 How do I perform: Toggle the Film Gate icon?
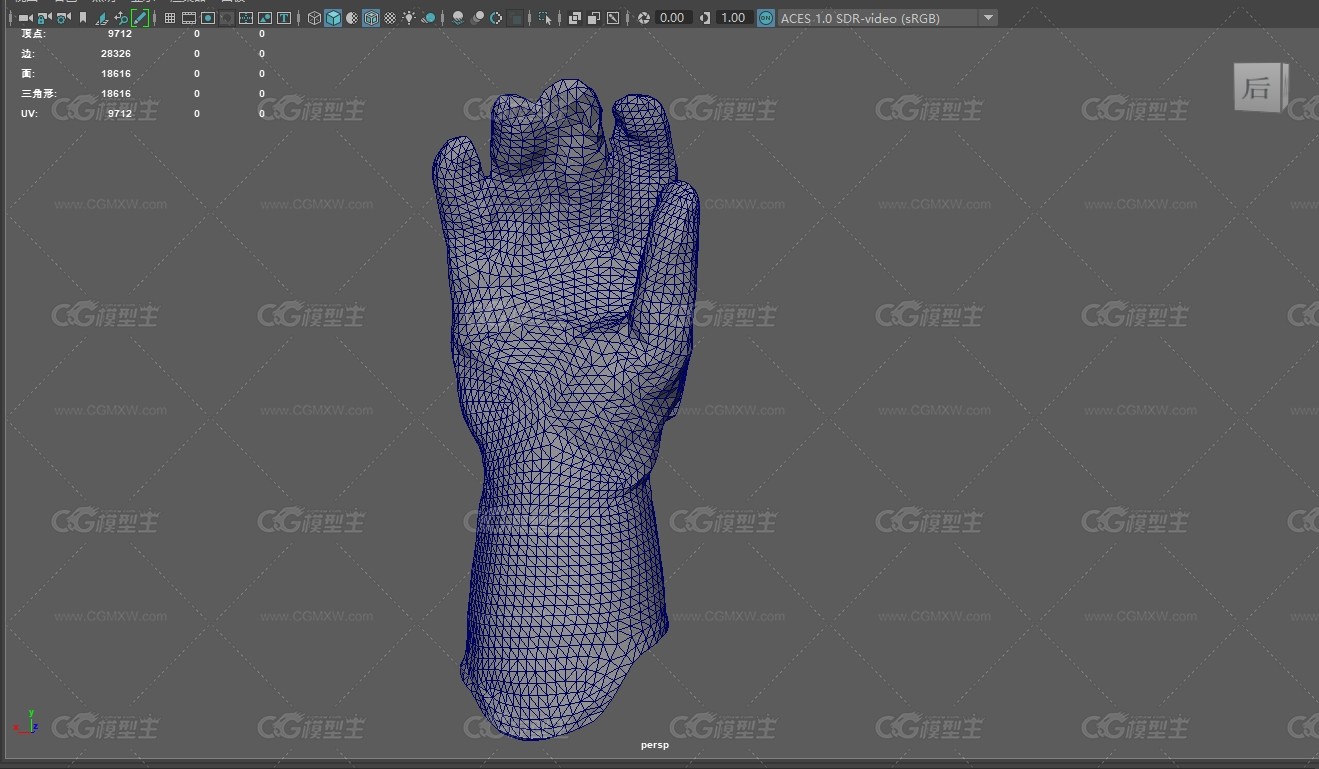[x=189, y=18]
